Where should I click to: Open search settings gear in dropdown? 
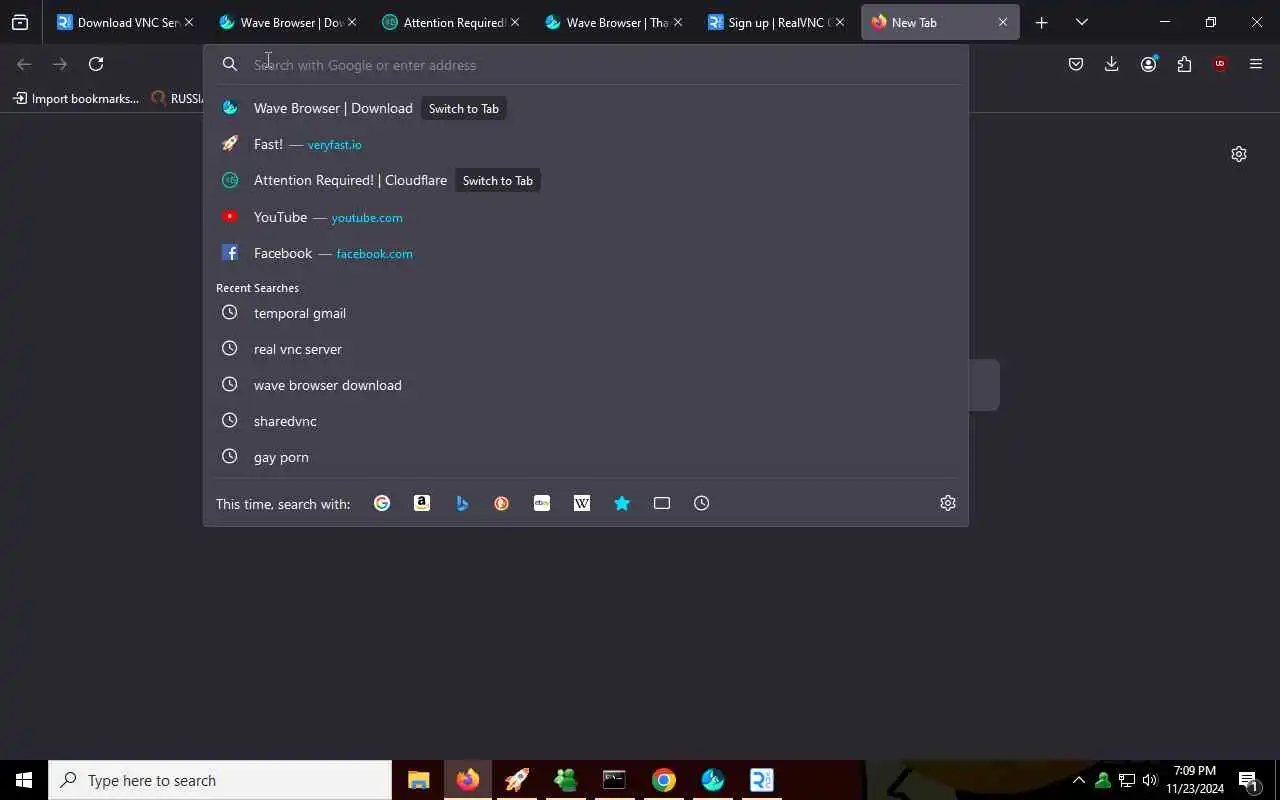pos(948,503)
